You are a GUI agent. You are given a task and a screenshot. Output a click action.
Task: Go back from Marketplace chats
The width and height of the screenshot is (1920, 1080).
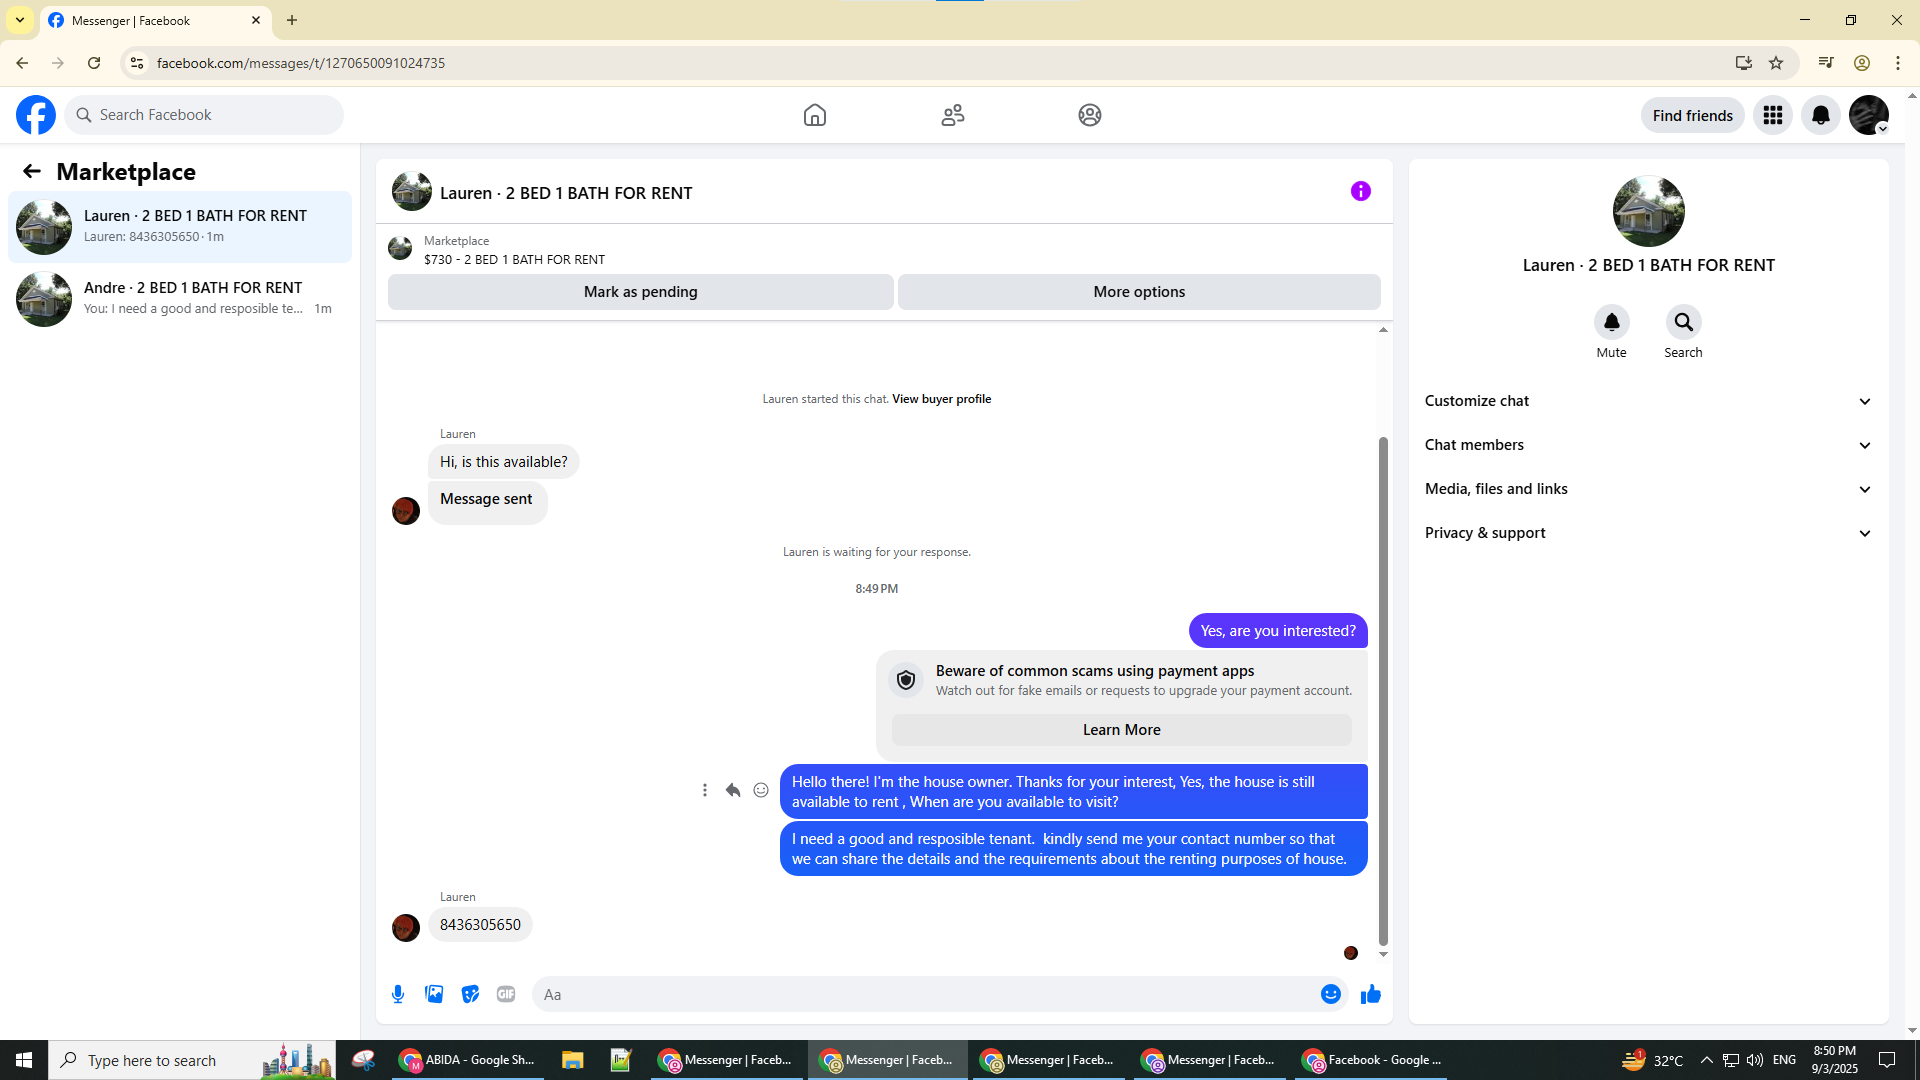point(32,171)
